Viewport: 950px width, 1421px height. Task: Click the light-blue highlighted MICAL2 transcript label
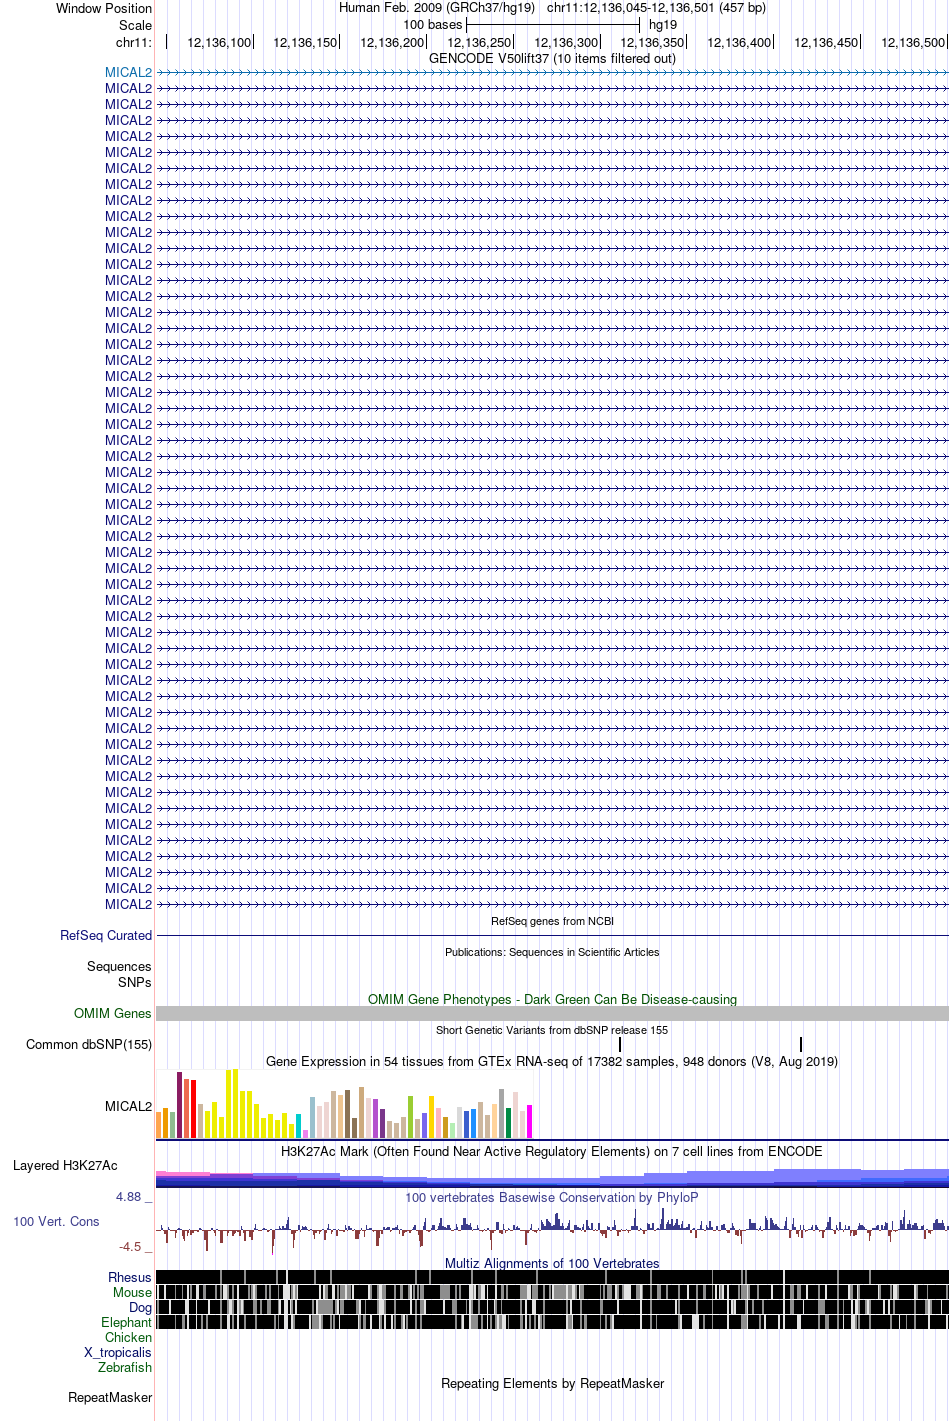[128, 72]
